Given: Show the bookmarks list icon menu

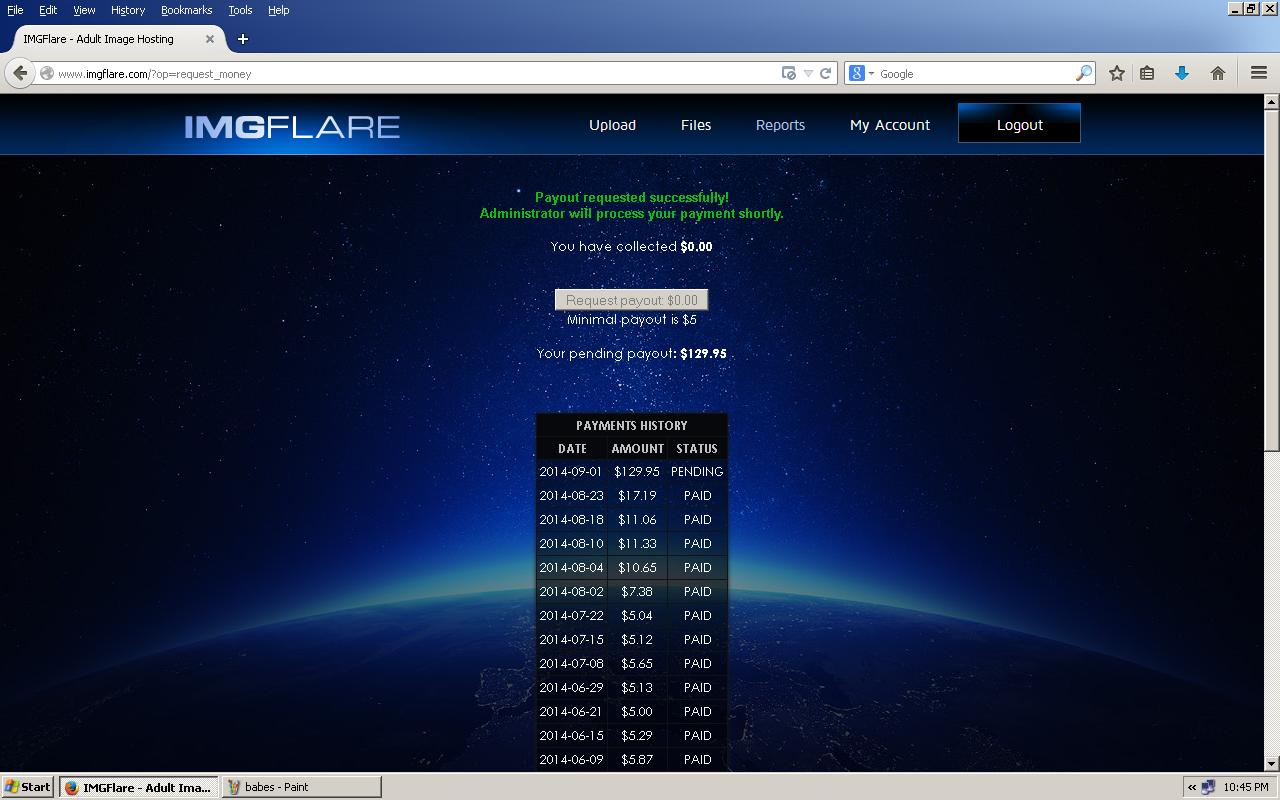Looking at the screenshot, I should pos(1148,73).
